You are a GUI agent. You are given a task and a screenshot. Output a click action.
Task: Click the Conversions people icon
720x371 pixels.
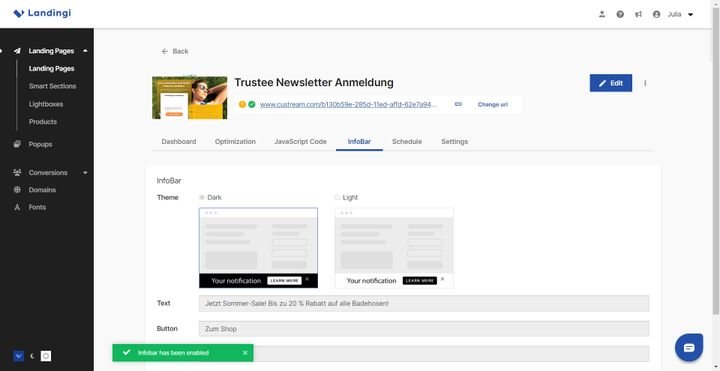17,173
